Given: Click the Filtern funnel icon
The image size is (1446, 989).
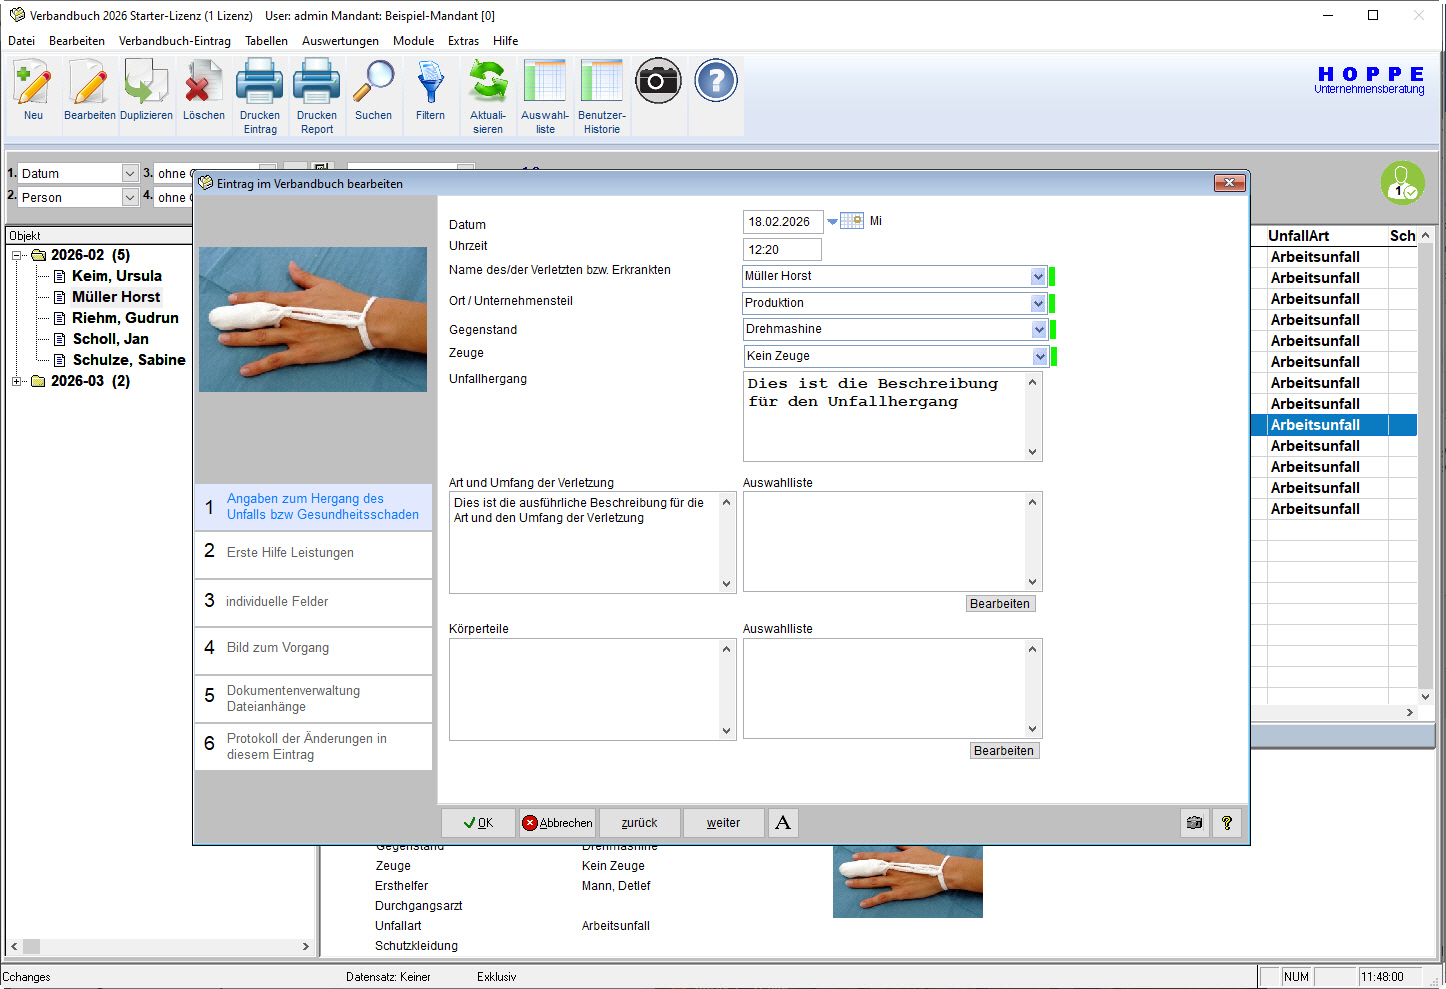Looking at the screenshot, I should click(430, 84).
